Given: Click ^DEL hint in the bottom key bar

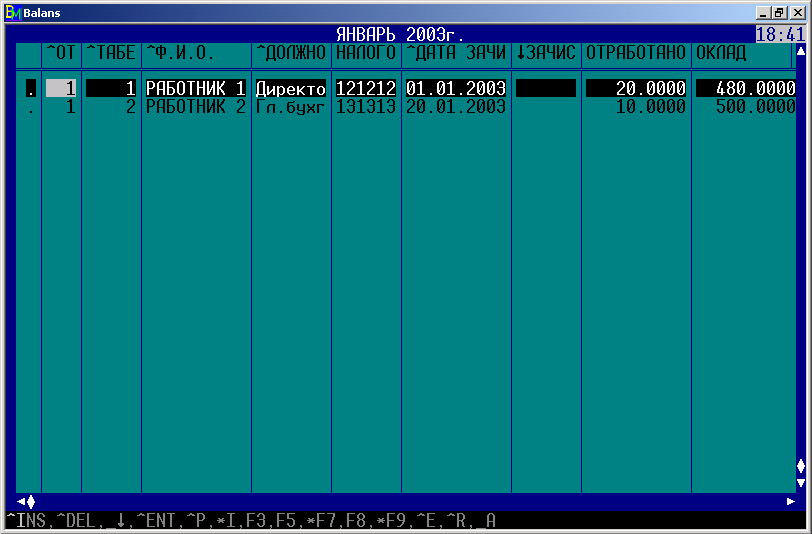Looking at the screenshot, I should [x=76, y=520].
